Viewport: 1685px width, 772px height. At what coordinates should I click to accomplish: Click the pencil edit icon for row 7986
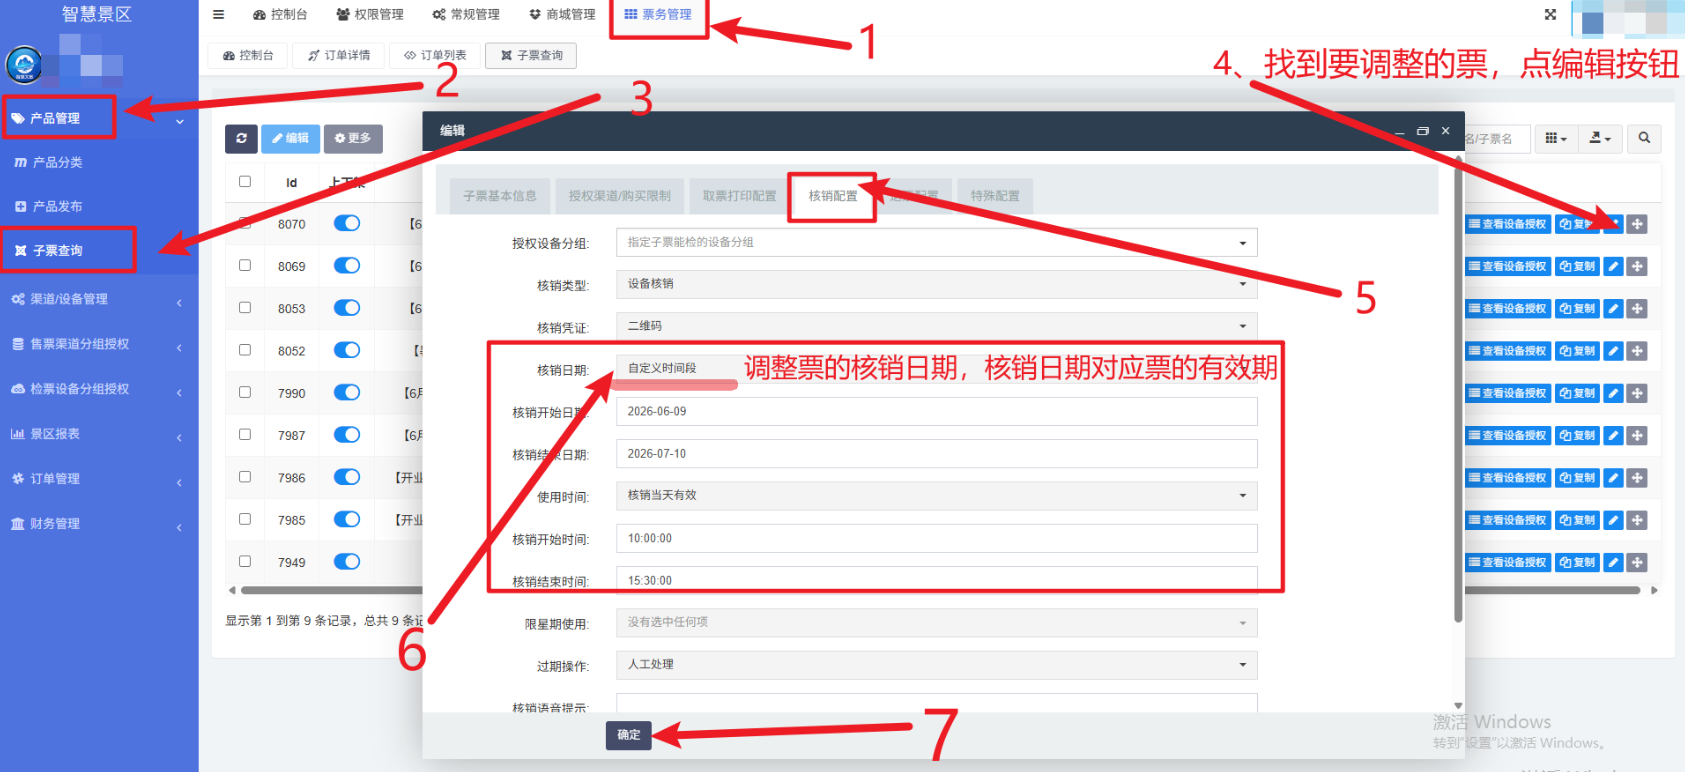pos(1613,478)
